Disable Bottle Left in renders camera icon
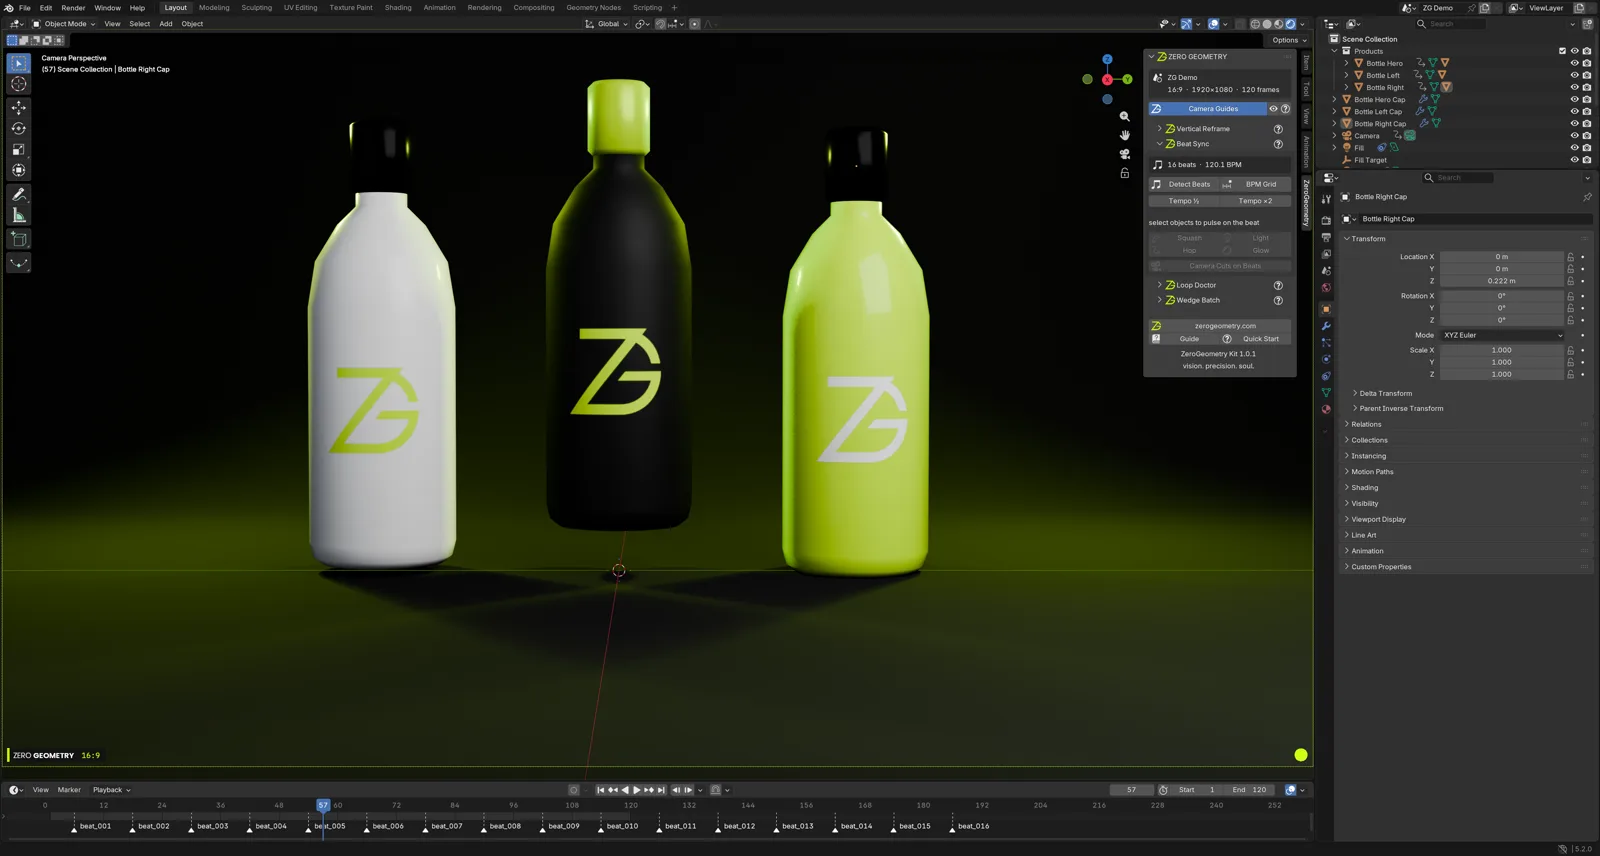Screen dimensions: 1600x856 1587,75
